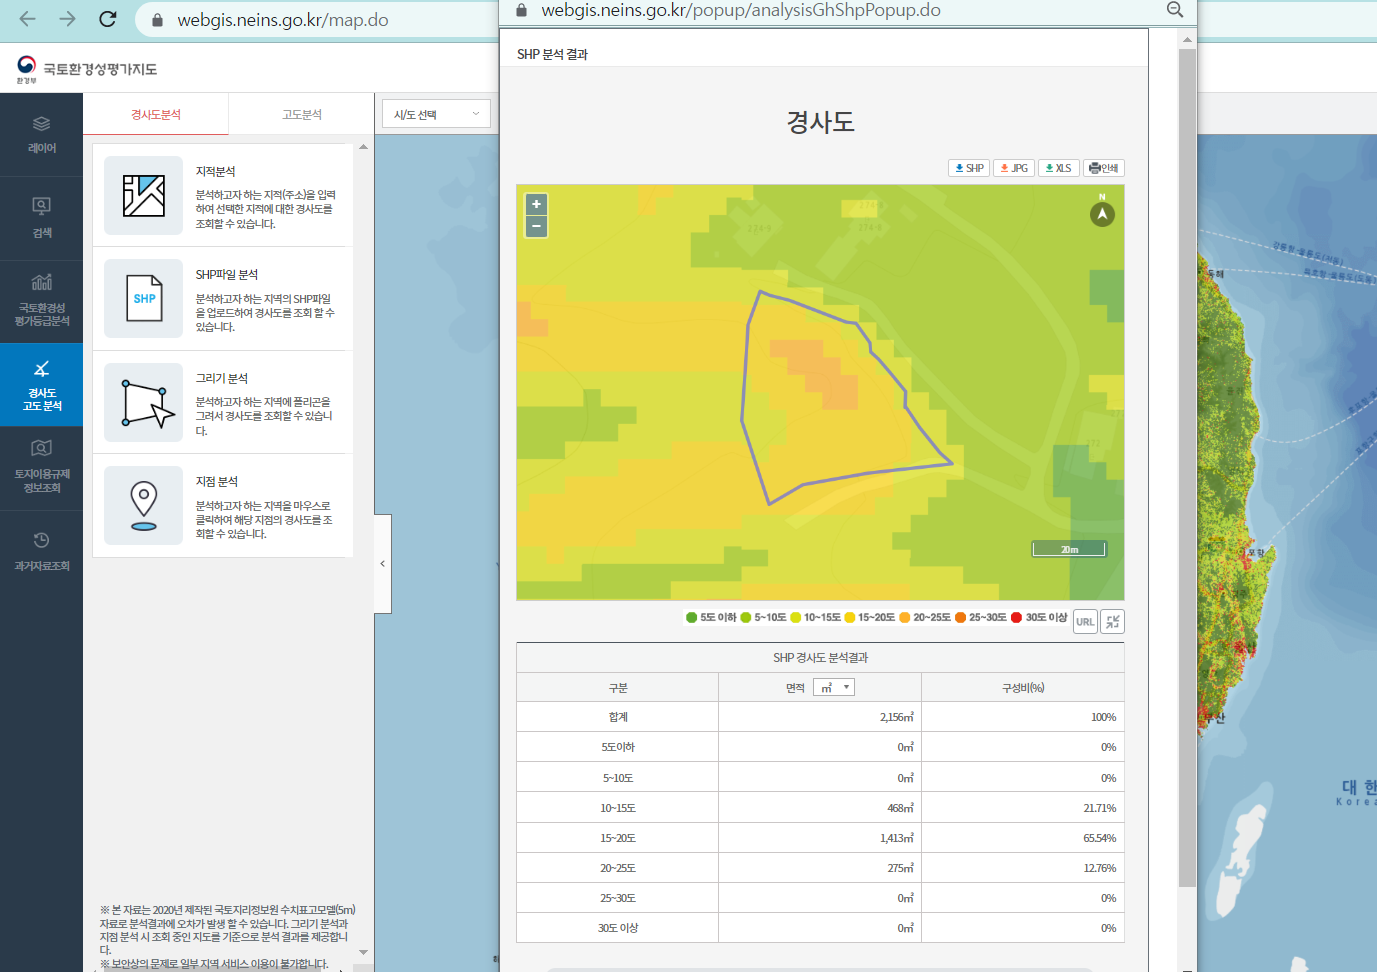1377x972 pixels.
Task: Zoom out on the slope map
Action: click(x=536, y=226)
